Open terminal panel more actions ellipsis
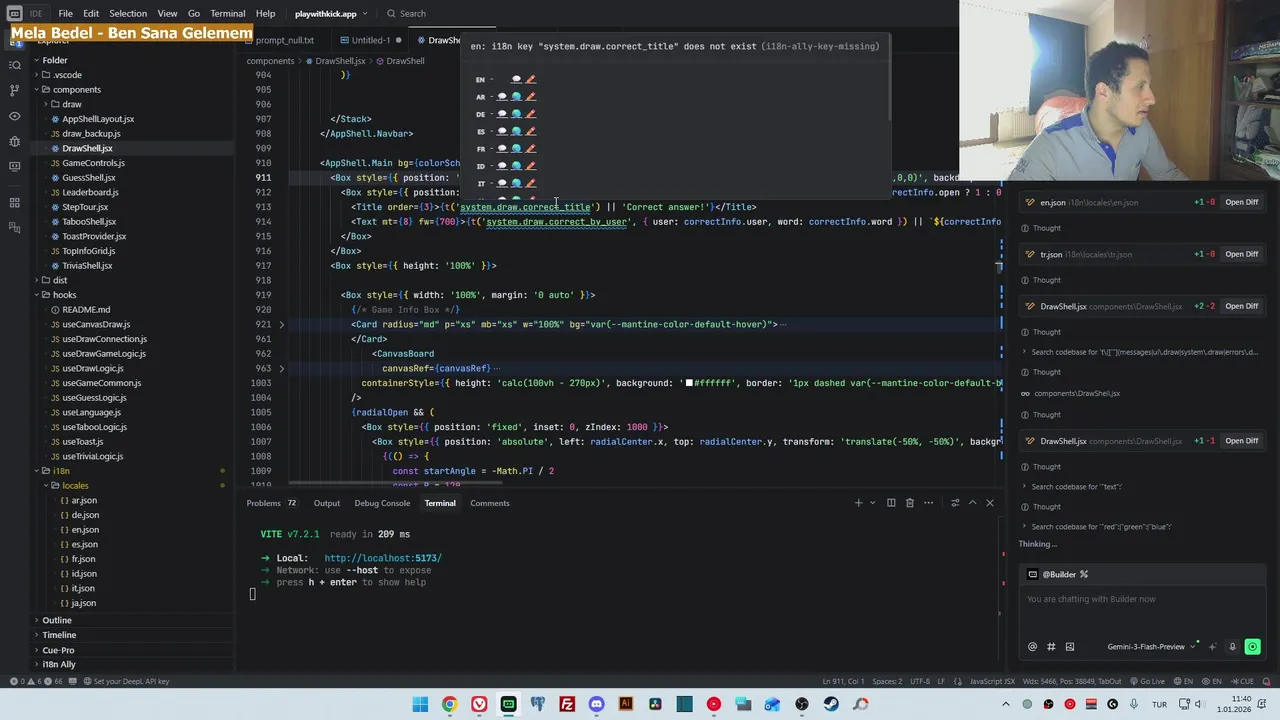The width and height of the screenshot is (1280, 720). (x=928, y=503)
